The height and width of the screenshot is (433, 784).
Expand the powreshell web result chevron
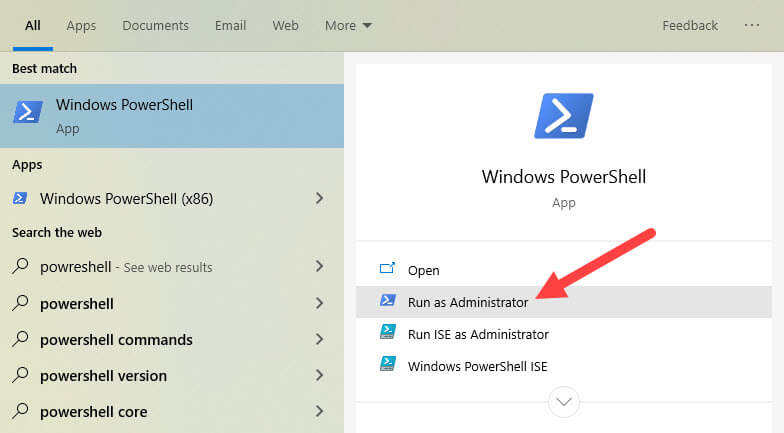tap(319, 266)
